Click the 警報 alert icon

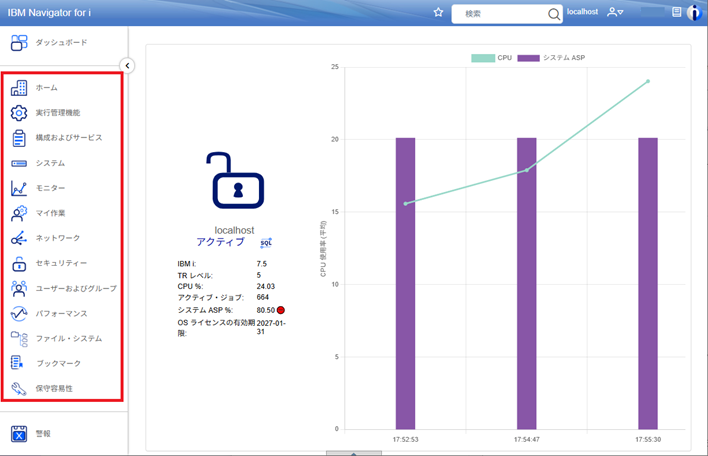(x=19, y=434)
